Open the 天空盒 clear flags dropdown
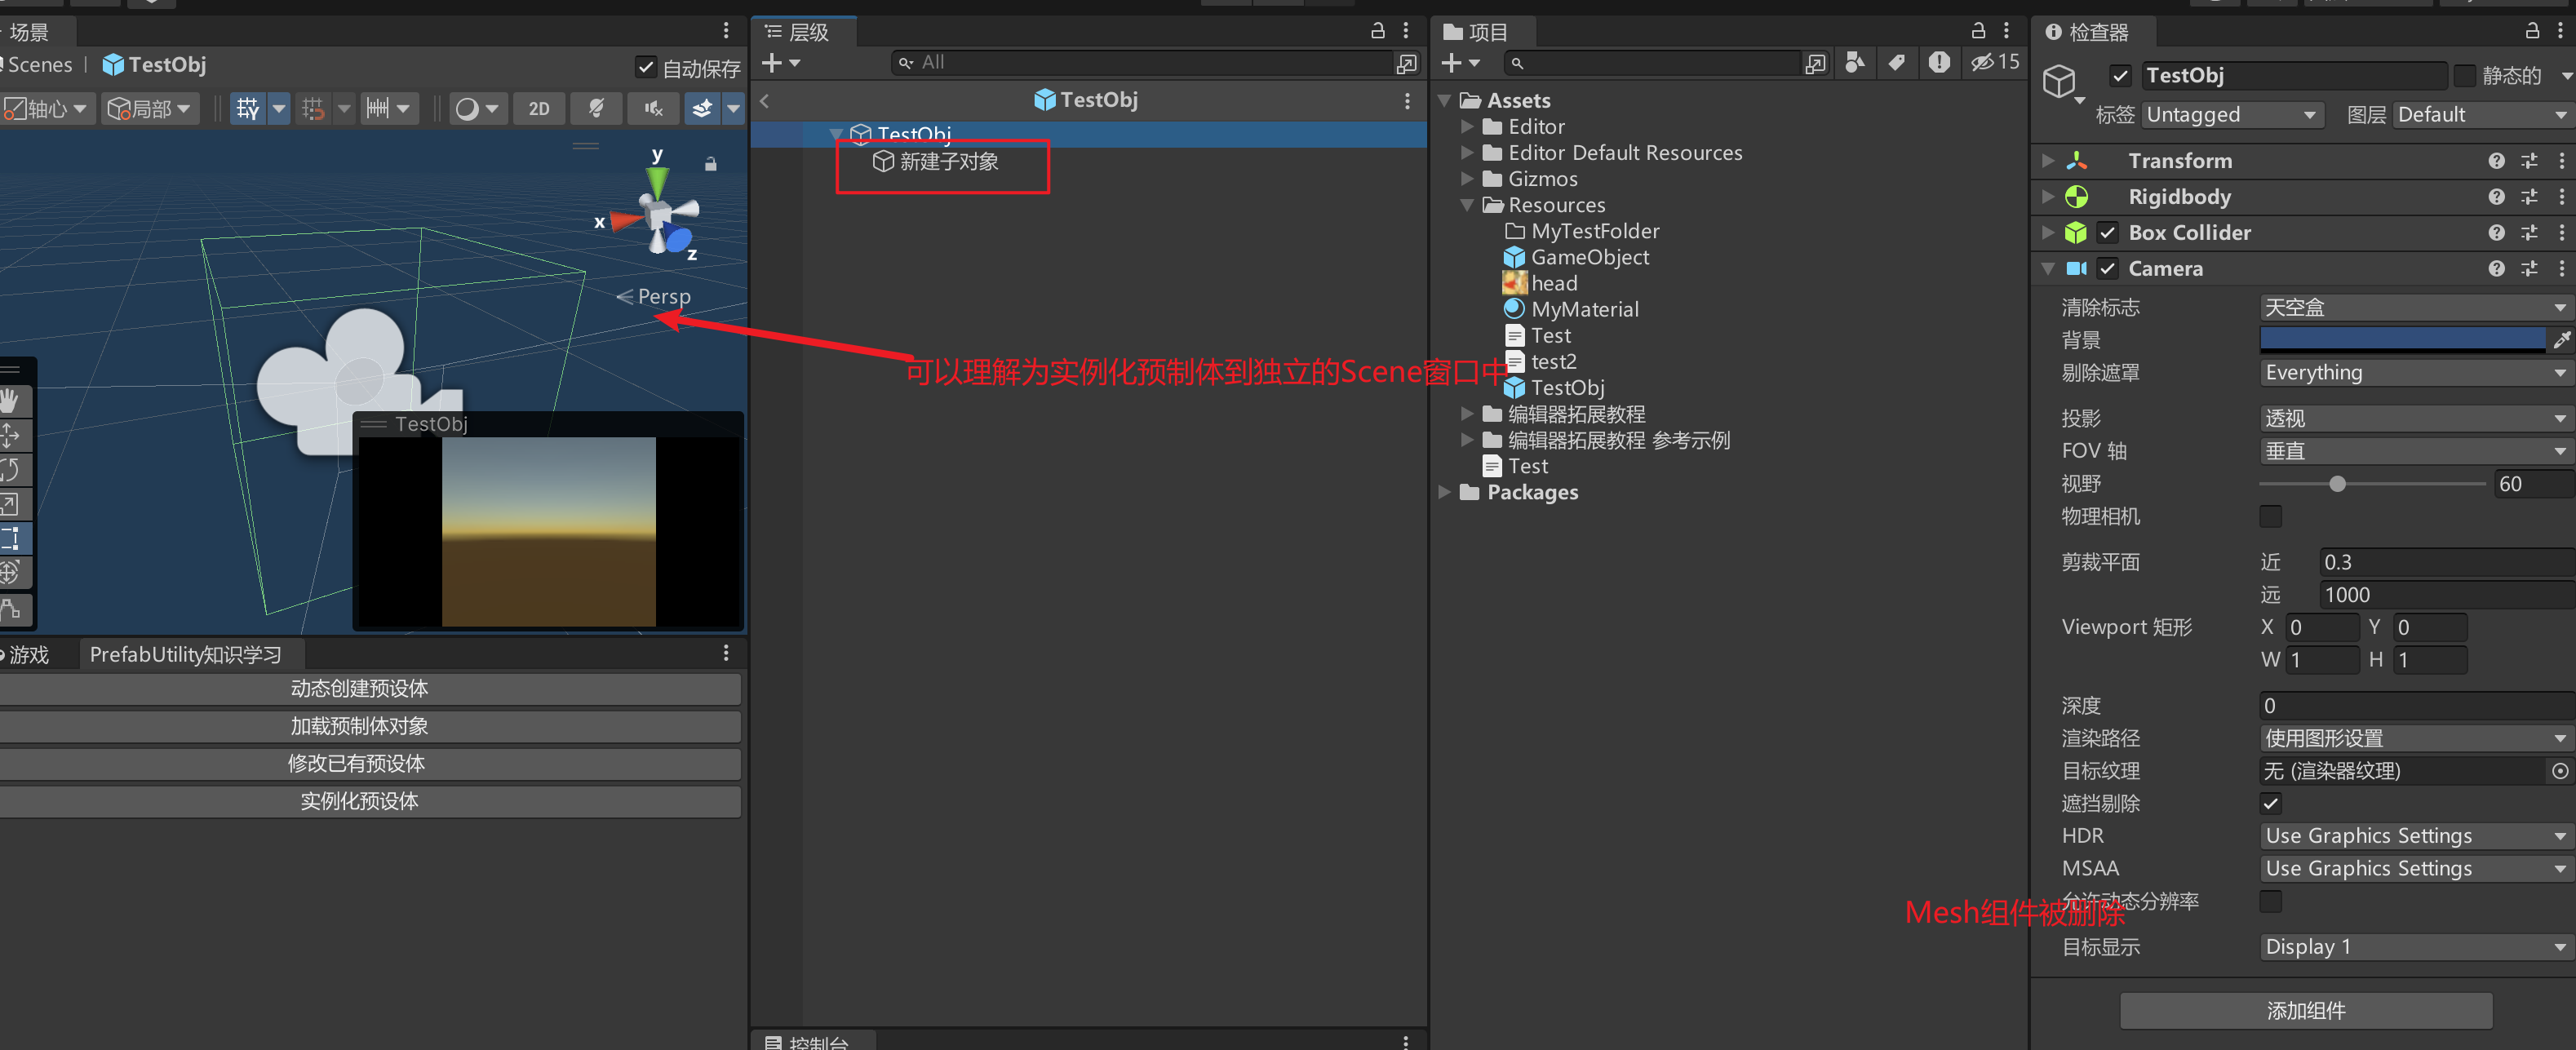 [x=2414, y=307]
